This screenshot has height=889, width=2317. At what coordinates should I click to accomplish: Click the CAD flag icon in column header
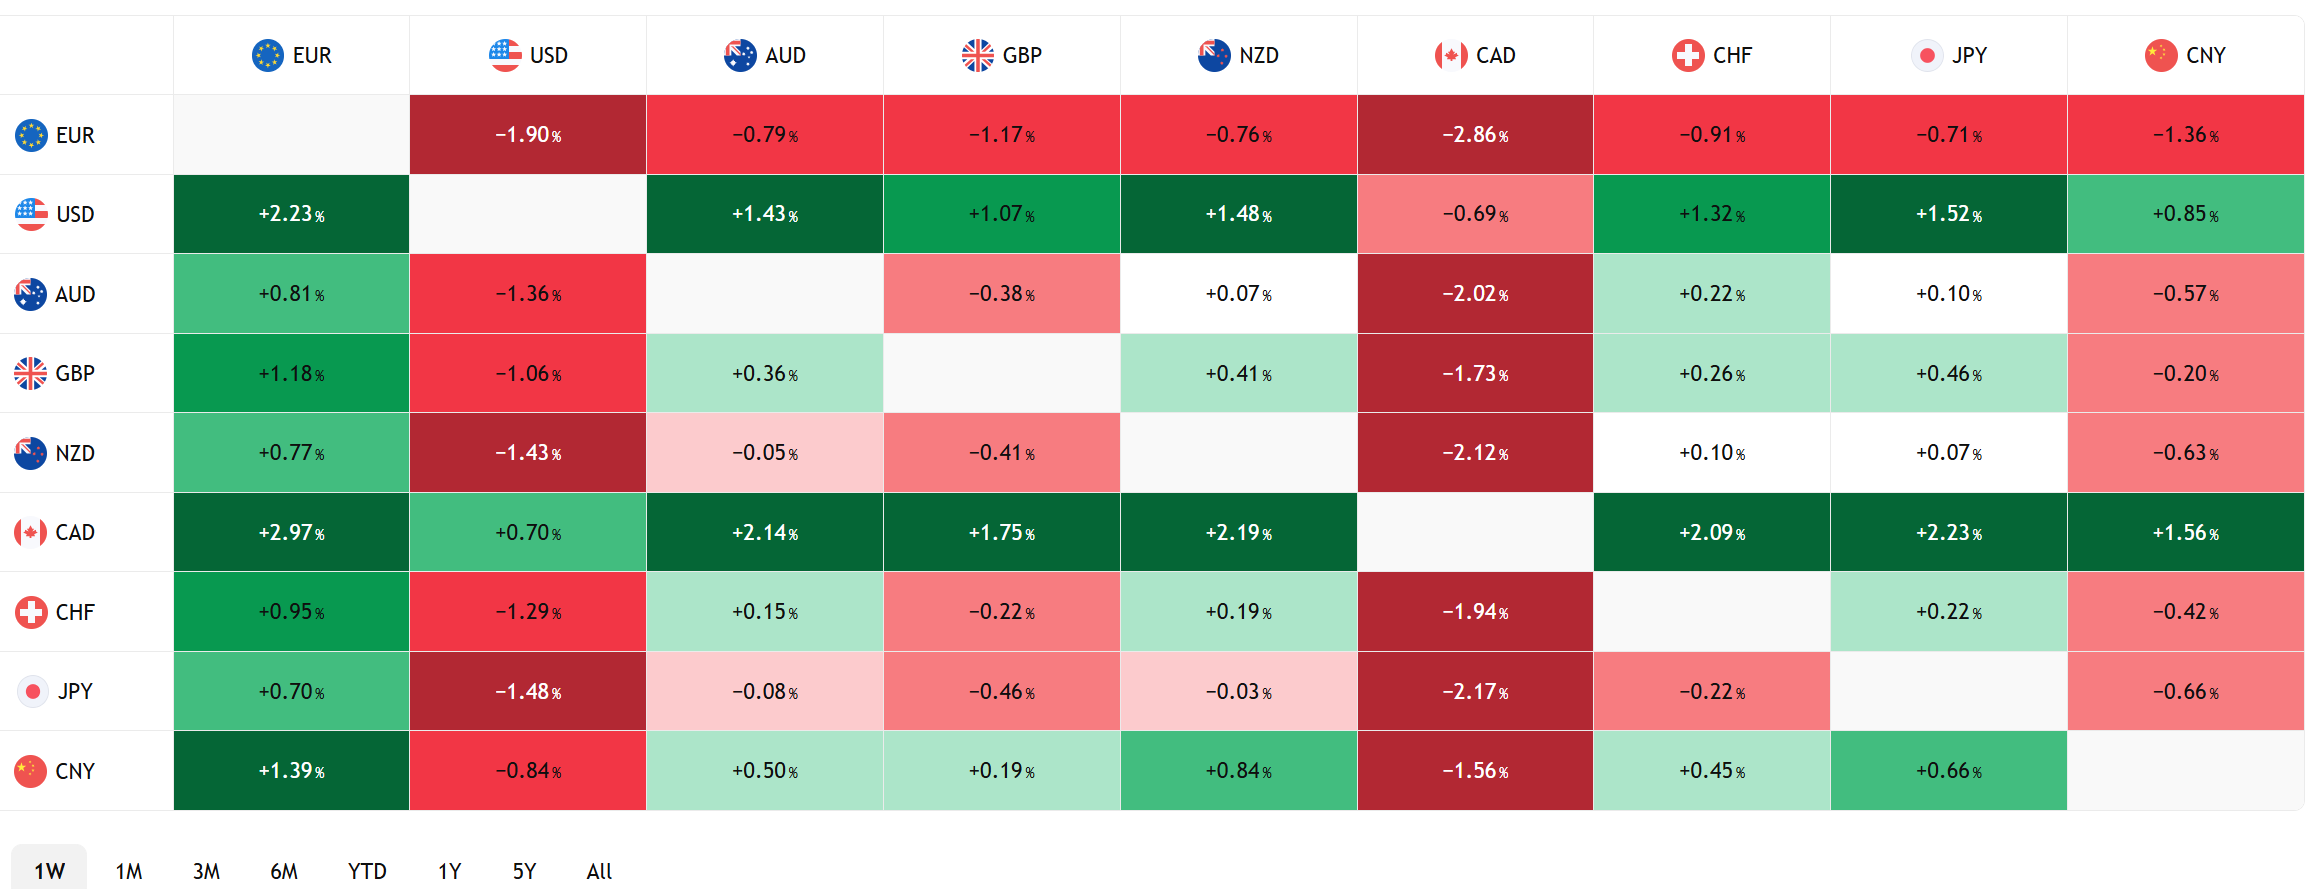click(1451, 55)
